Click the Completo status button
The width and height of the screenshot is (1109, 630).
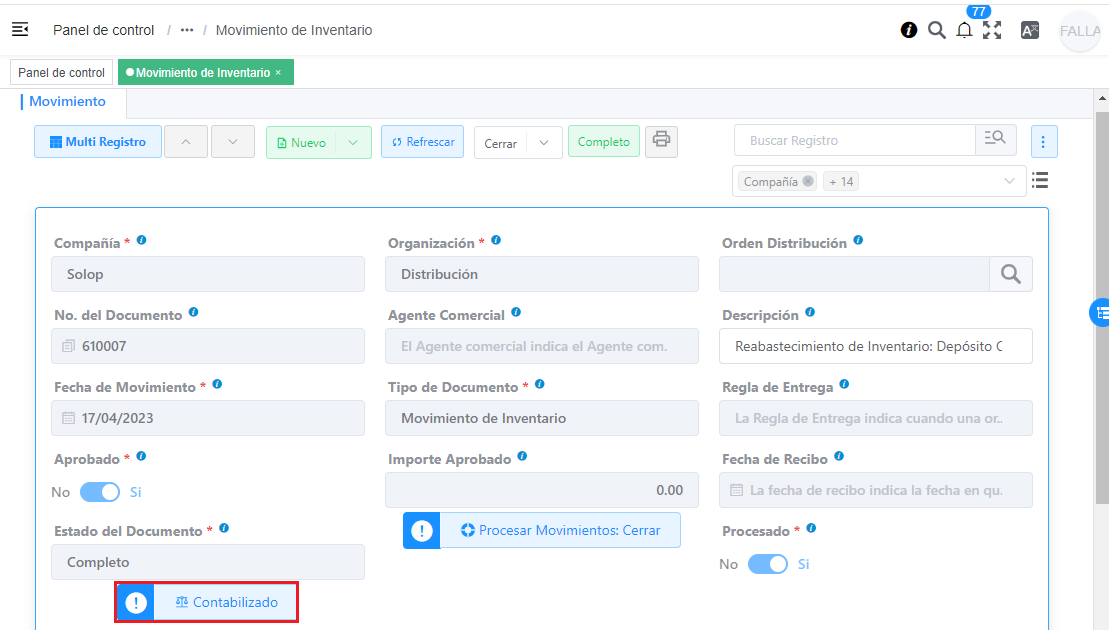tap(604, 141)
